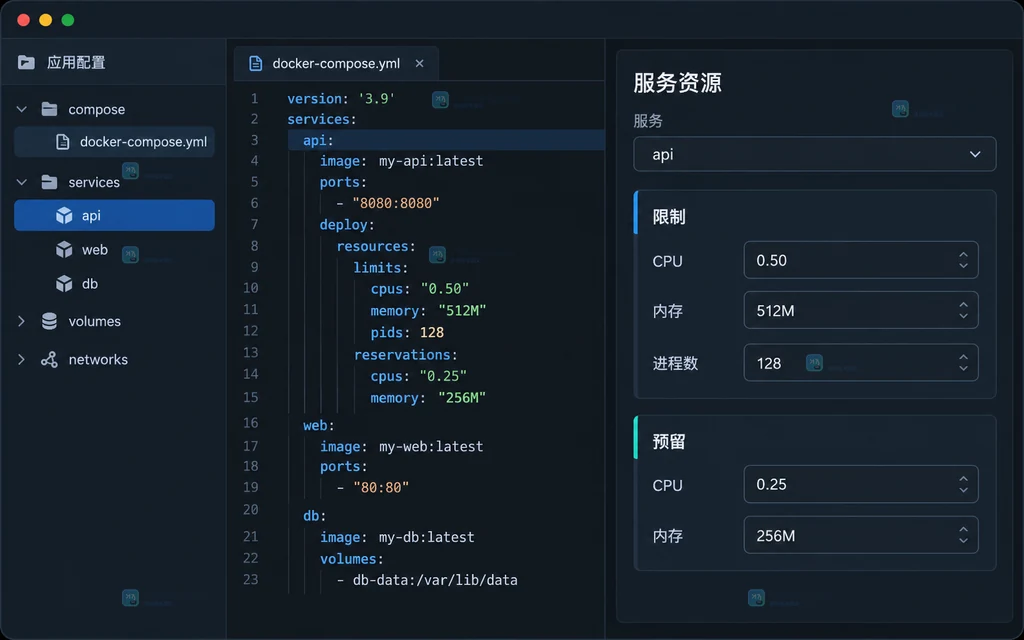Click the services: key on line 2

pyautogui.click(x=321, y=120)
